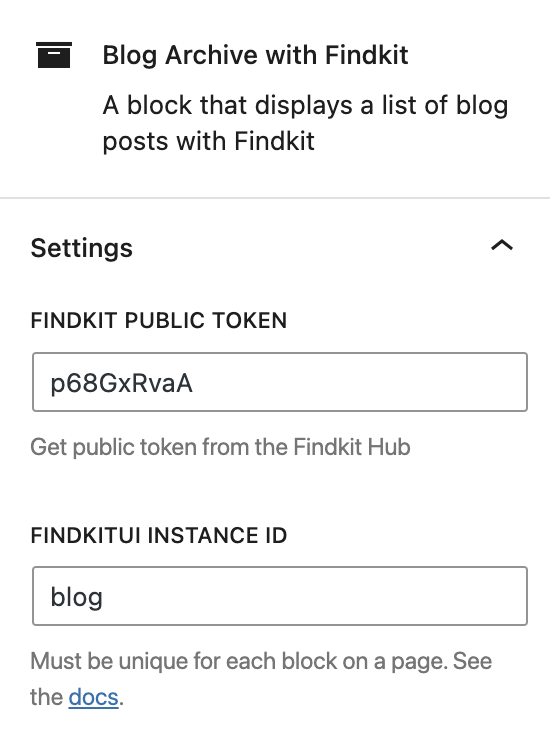Click the 'FINDKITUI INSTANCE ID' field label

[159, 535]
